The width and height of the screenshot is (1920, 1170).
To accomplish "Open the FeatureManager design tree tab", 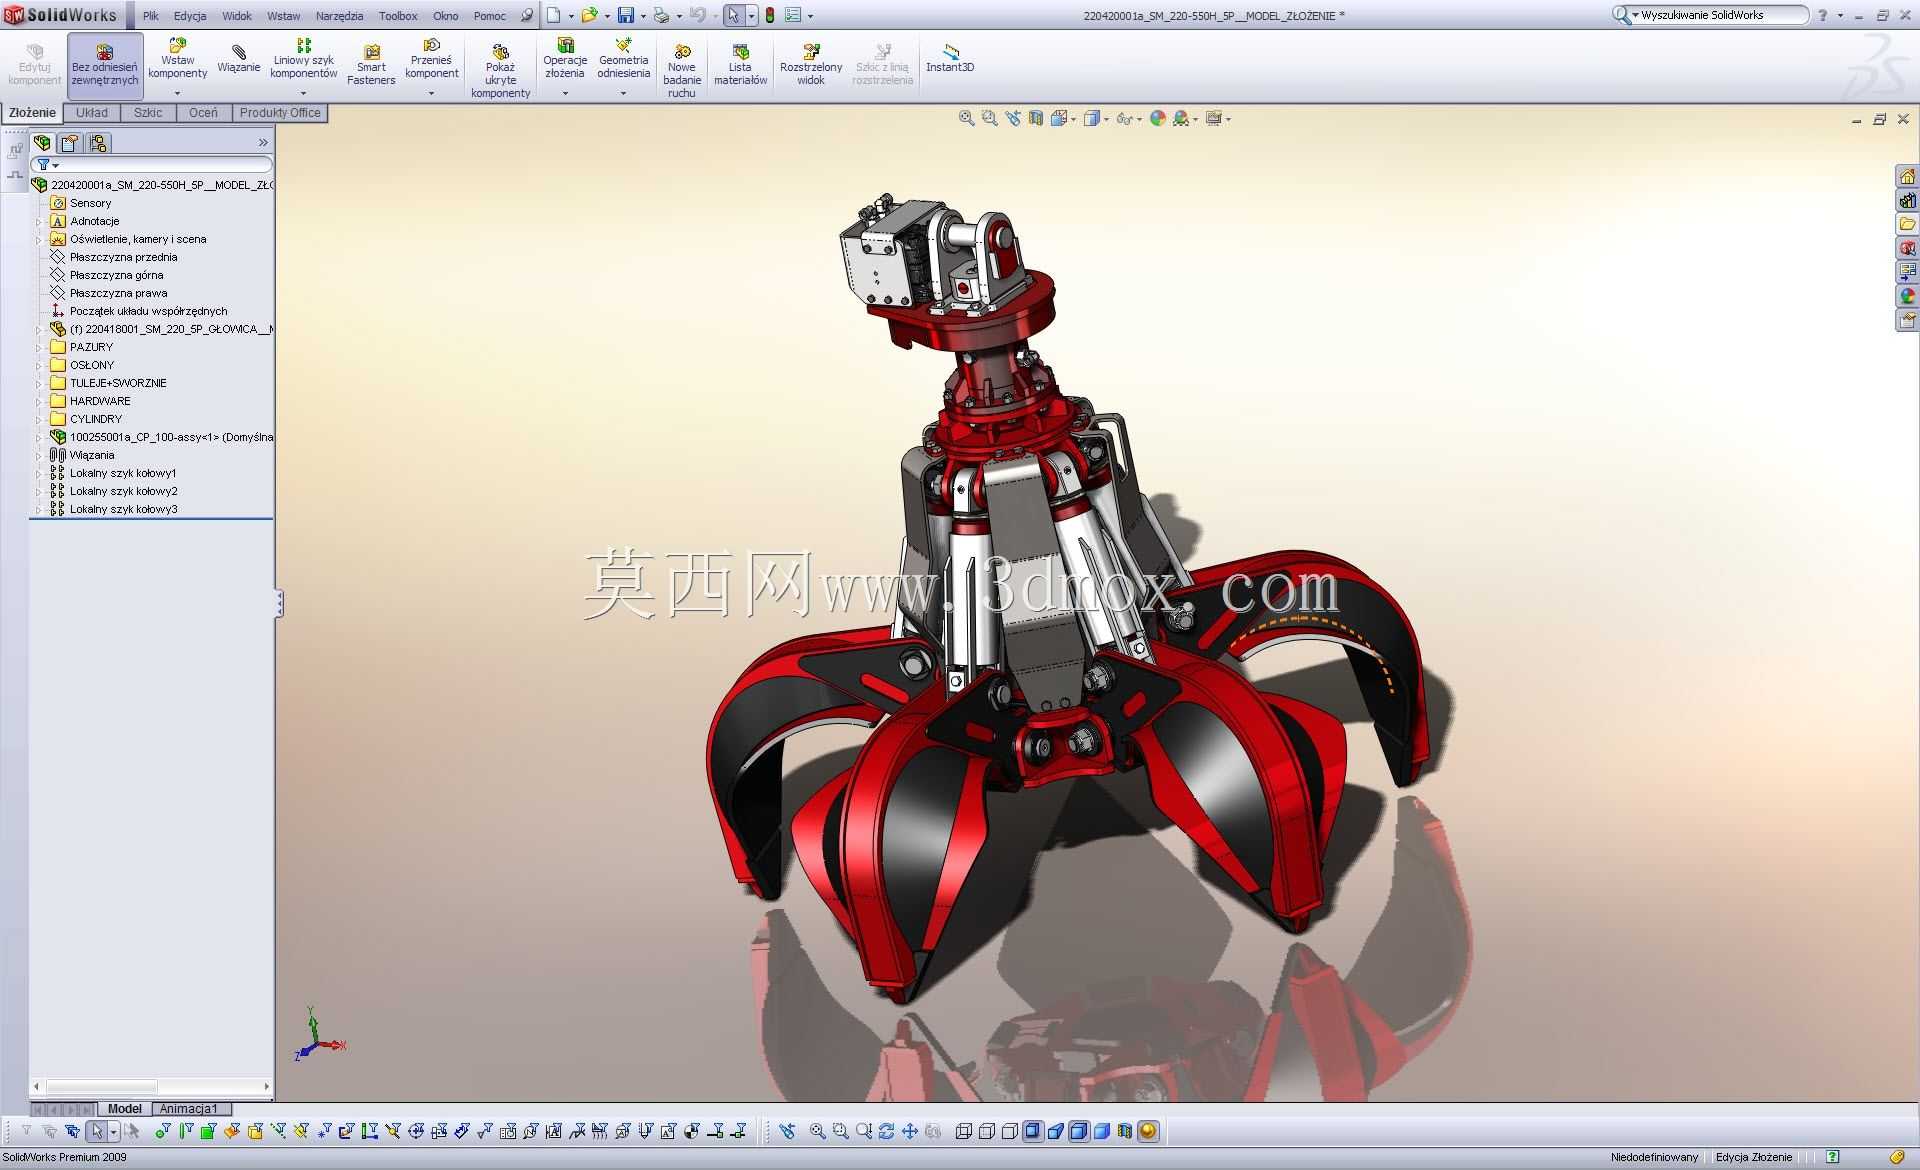I will pos(42,143).
